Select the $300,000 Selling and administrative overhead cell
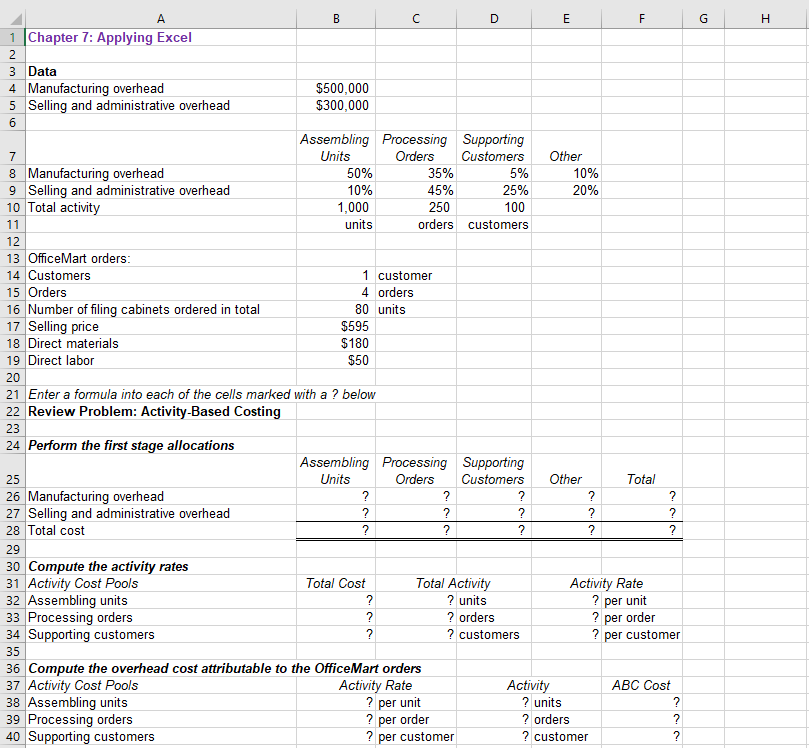Image resolution: width=809 pixels, height=748 pixels. coord(335,105)
